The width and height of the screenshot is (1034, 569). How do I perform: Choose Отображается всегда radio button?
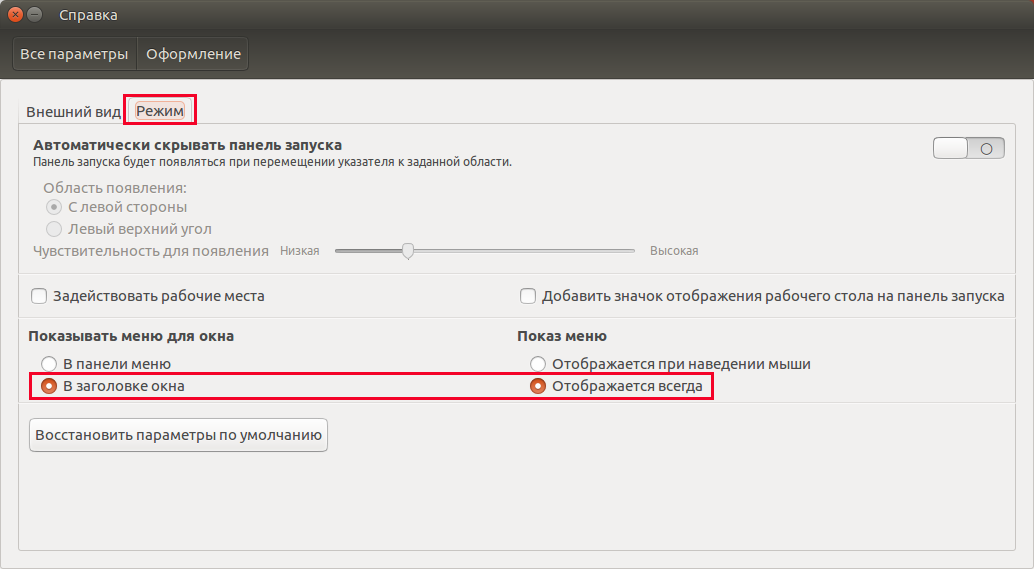[616, 386]
